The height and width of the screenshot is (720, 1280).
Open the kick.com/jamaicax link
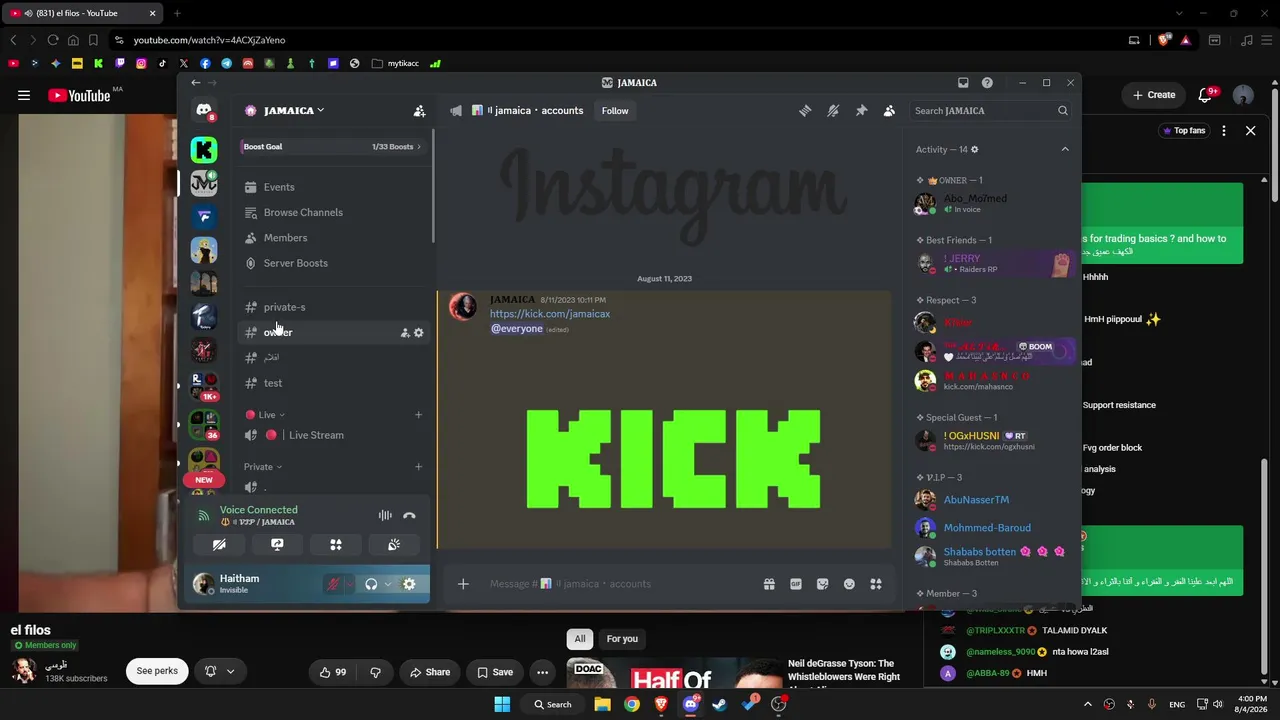point(550,314)
